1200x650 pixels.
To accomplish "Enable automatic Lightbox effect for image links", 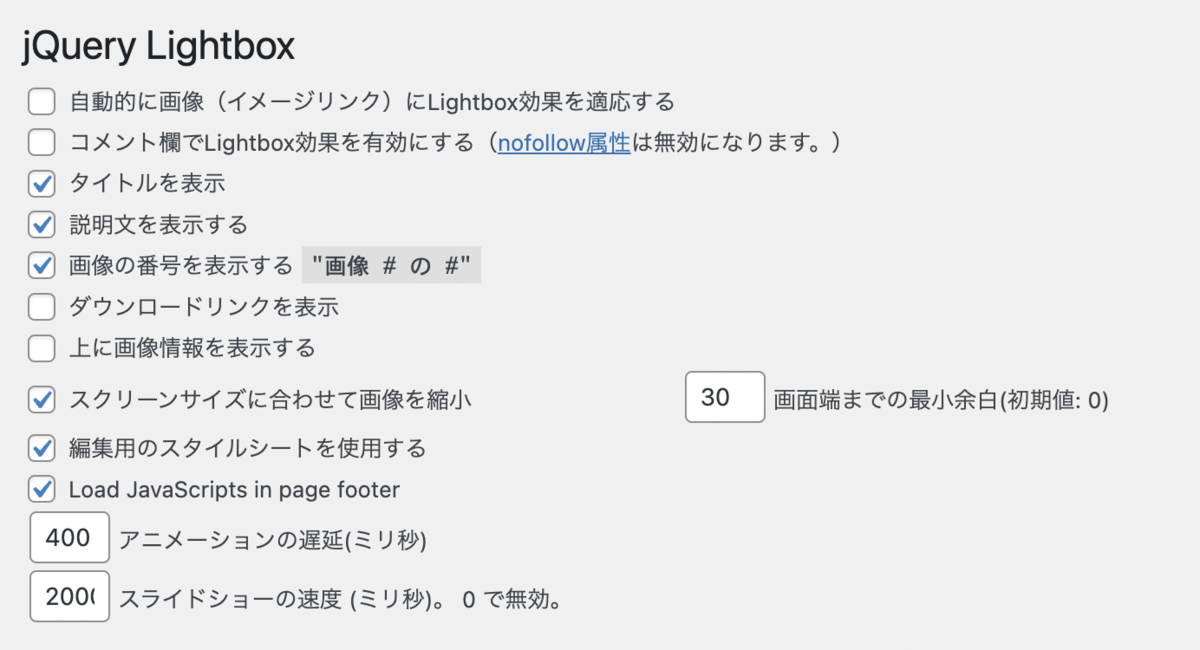I will (41, 101).
